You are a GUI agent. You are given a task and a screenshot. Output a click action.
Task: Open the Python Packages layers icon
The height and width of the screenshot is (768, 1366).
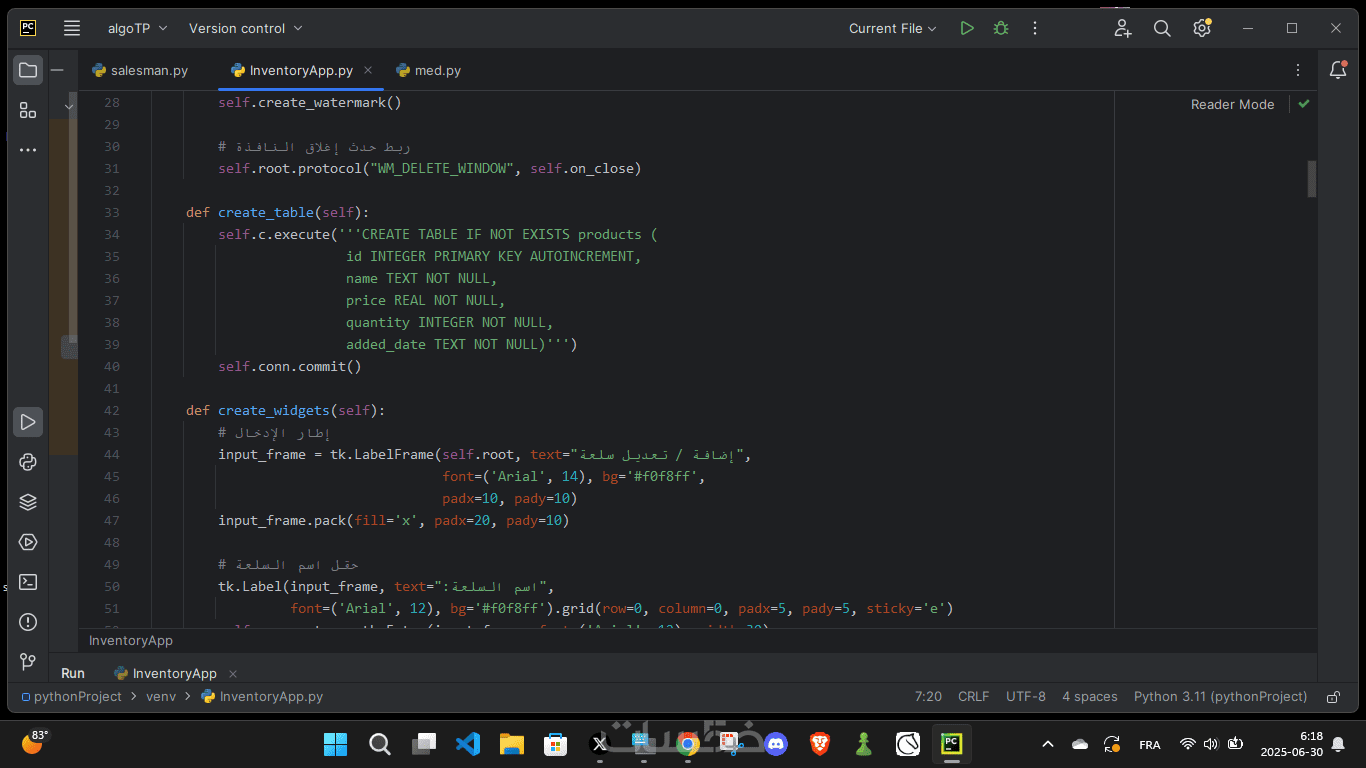coord(28,502)
